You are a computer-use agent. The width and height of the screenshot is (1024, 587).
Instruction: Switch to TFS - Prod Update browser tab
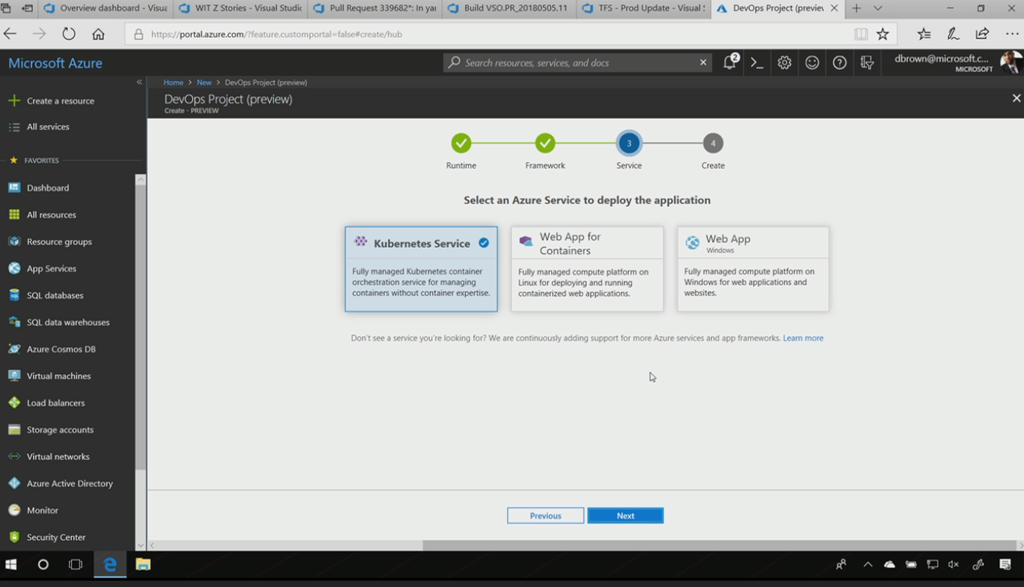pyautogui.click(x=644, y=8)
